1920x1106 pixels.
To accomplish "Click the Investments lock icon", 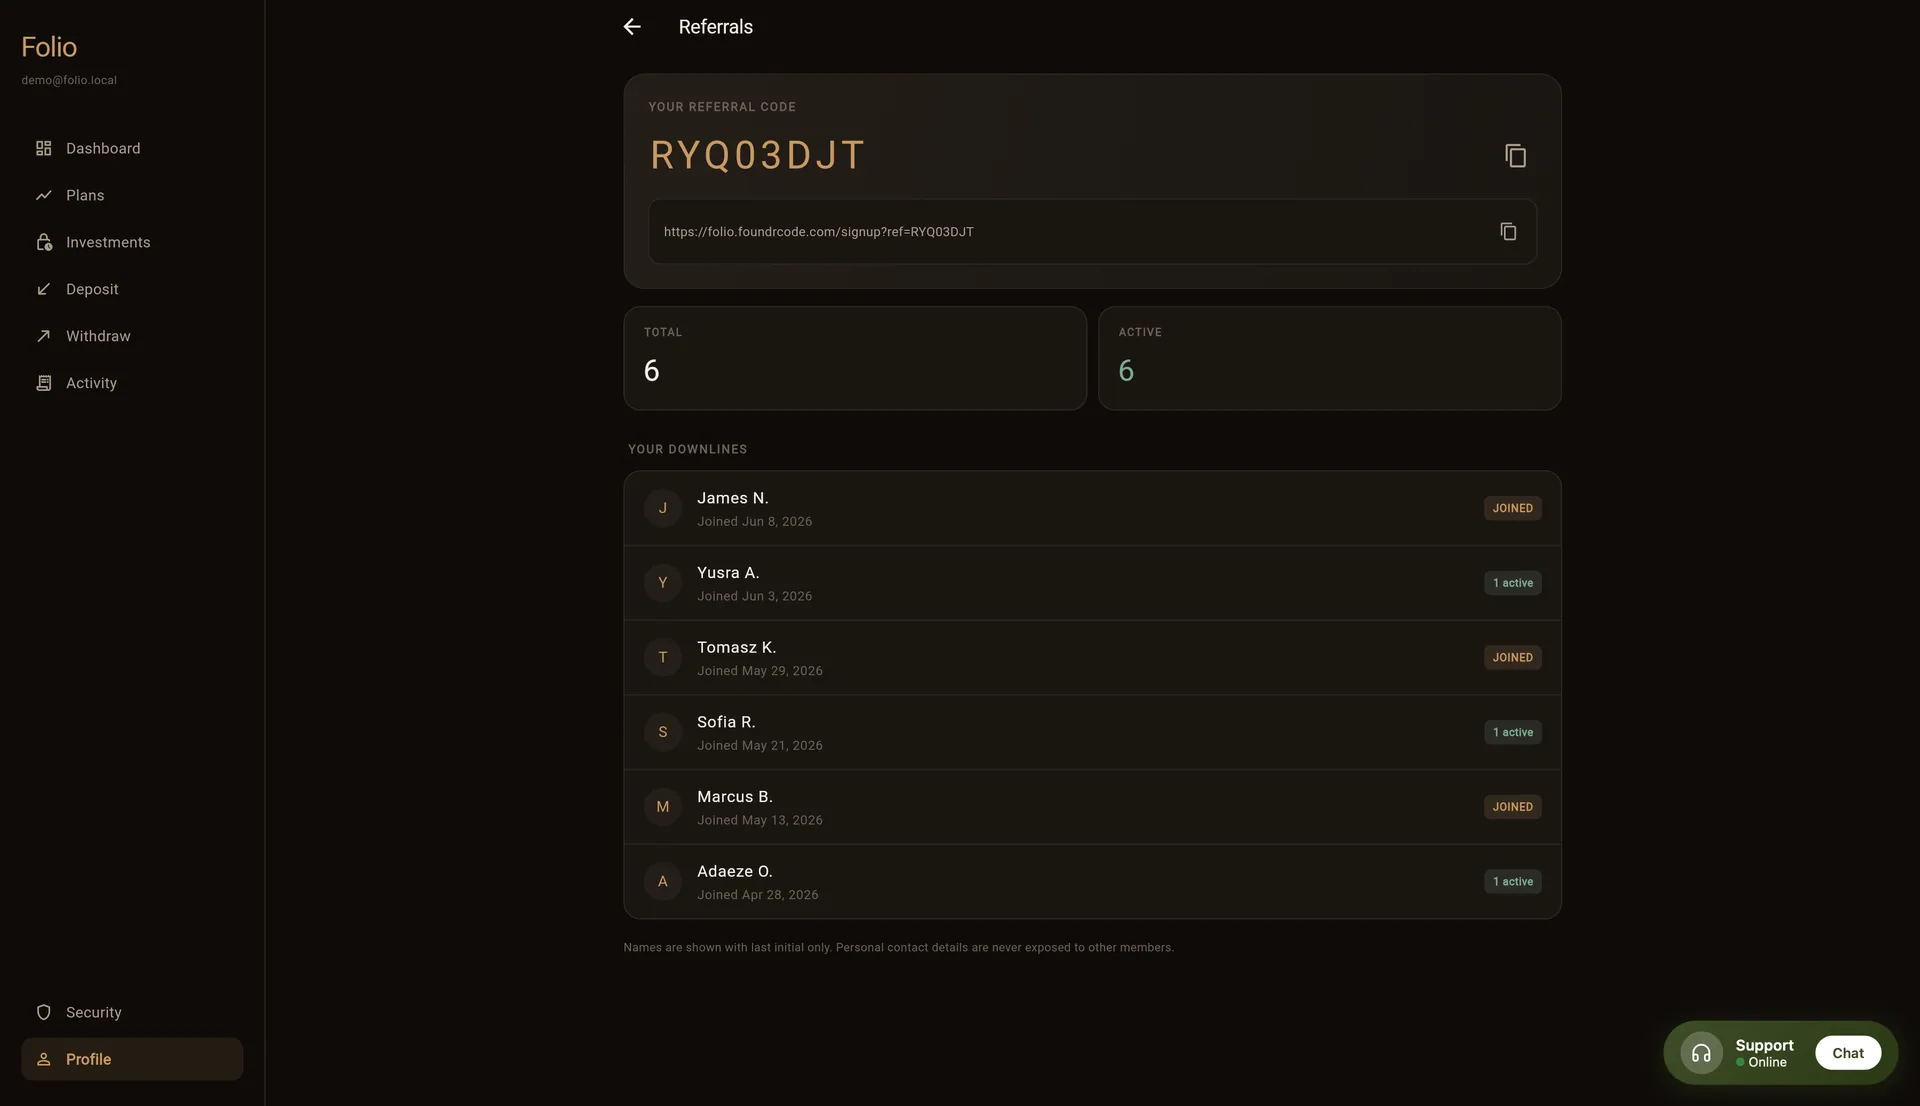I will click(x=44, y=242).
